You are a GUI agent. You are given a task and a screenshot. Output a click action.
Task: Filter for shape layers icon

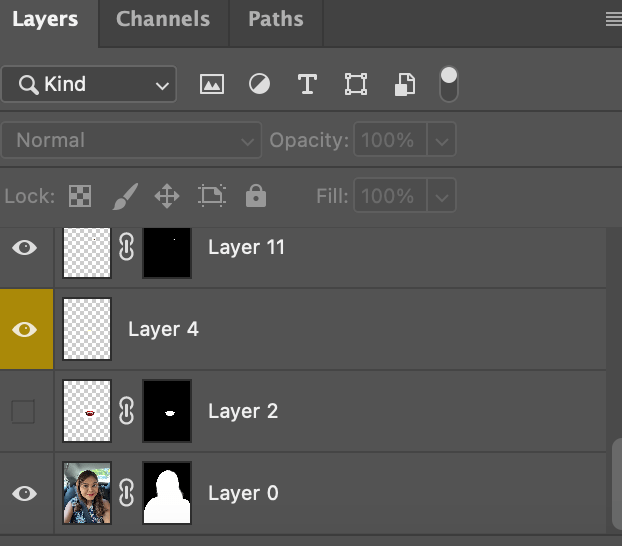tap(355, 85)
